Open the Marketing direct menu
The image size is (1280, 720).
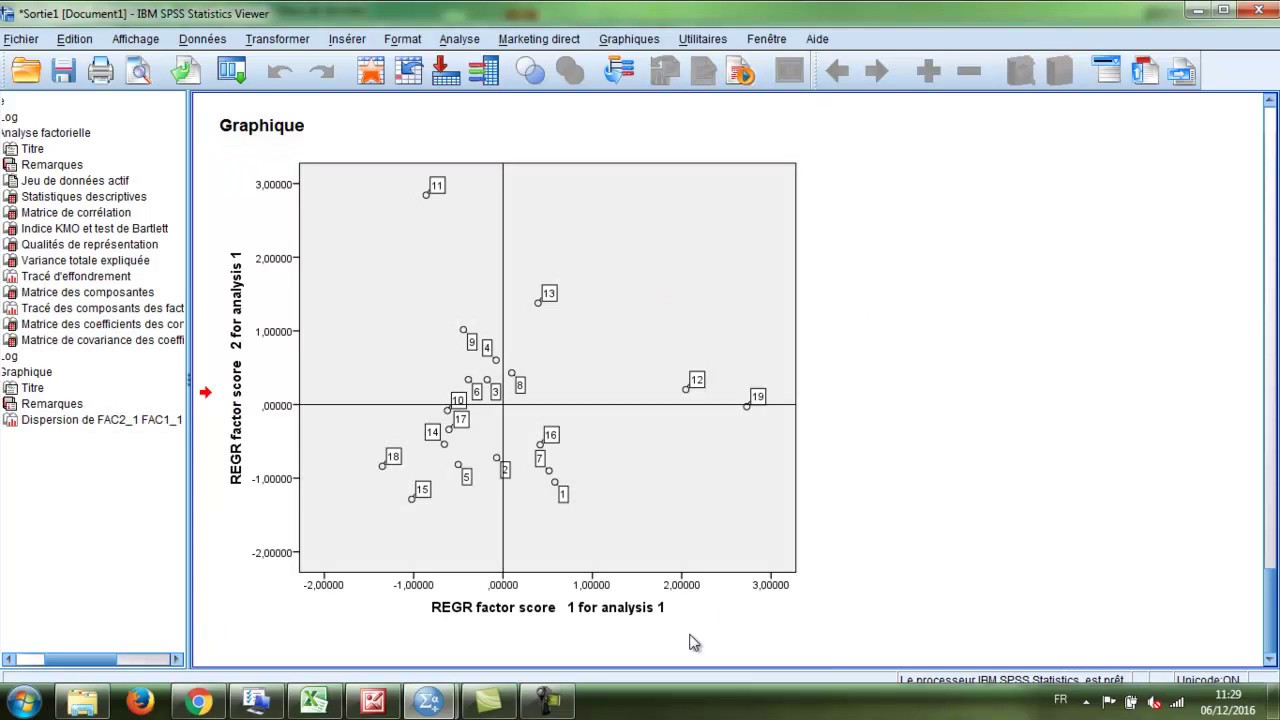(539, 39)
